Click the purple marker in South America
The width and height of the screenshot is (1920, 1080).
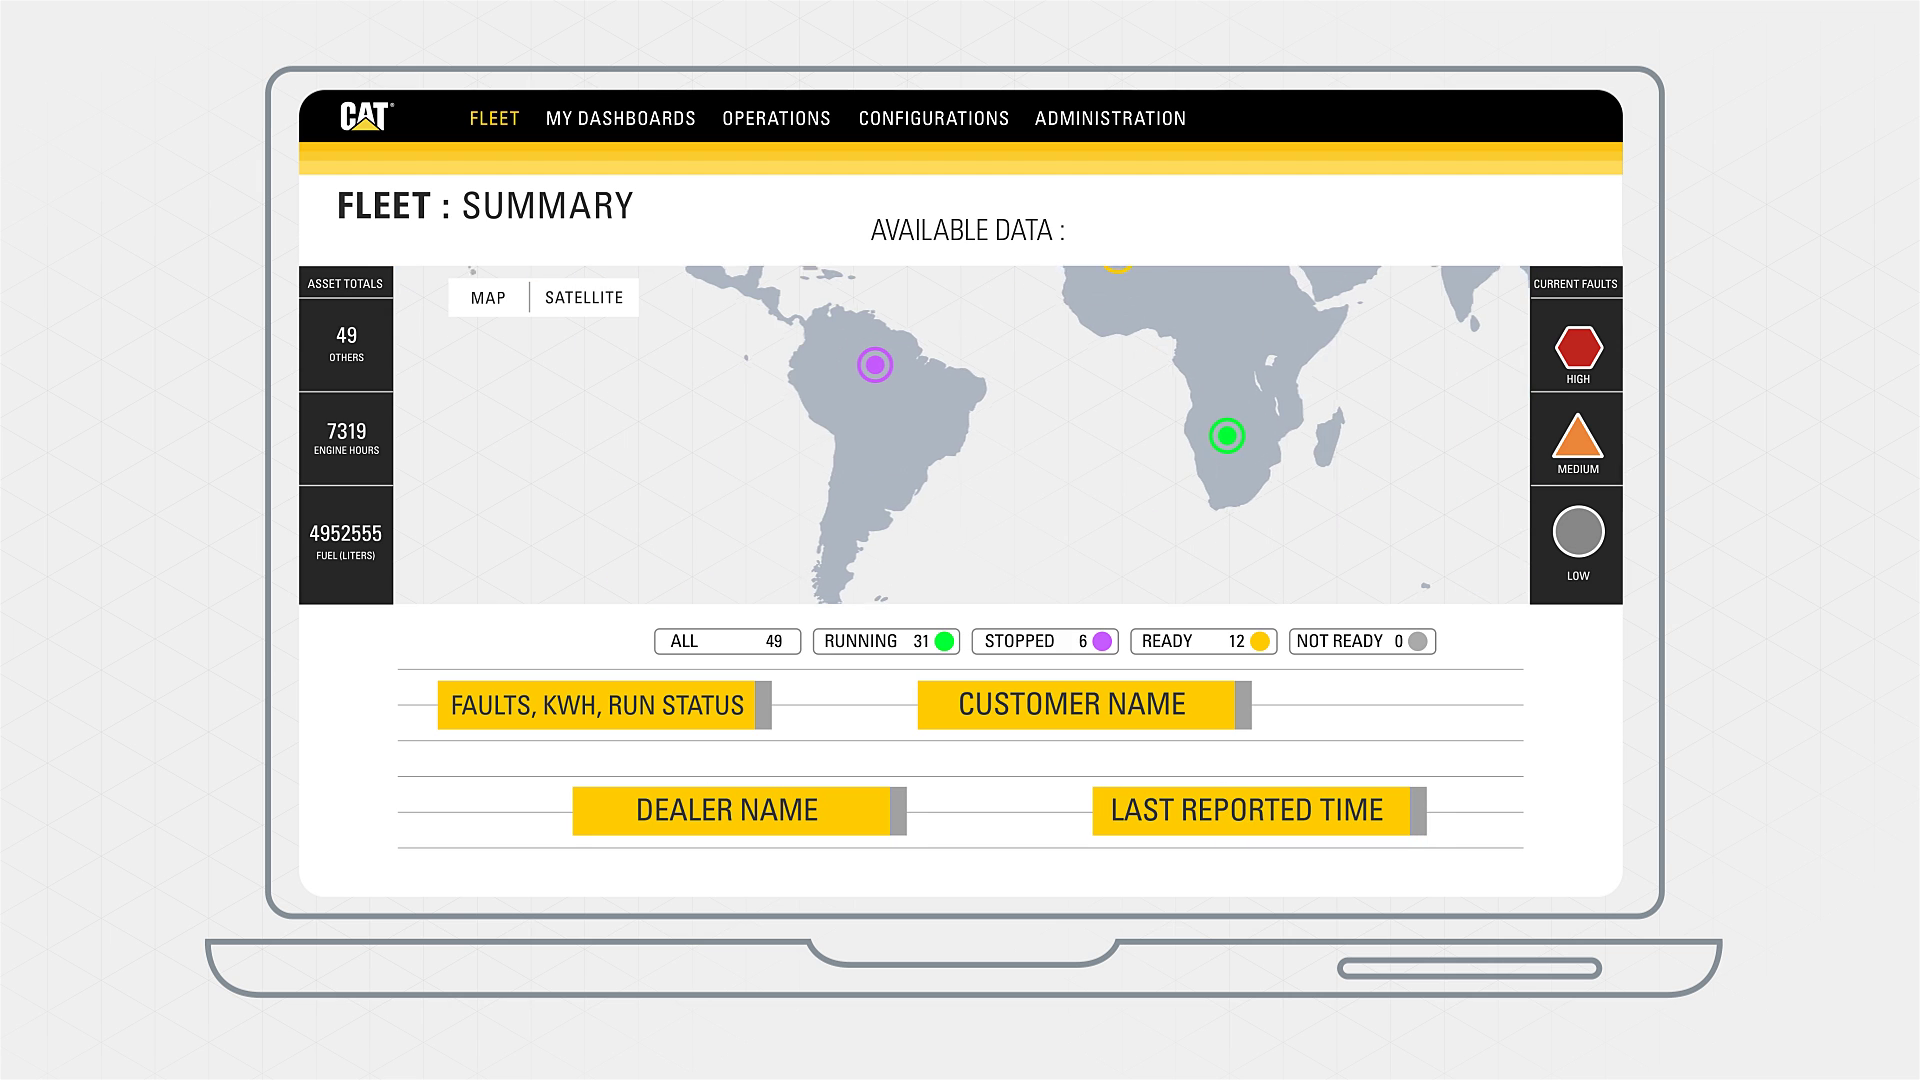[x=875, y=365]
